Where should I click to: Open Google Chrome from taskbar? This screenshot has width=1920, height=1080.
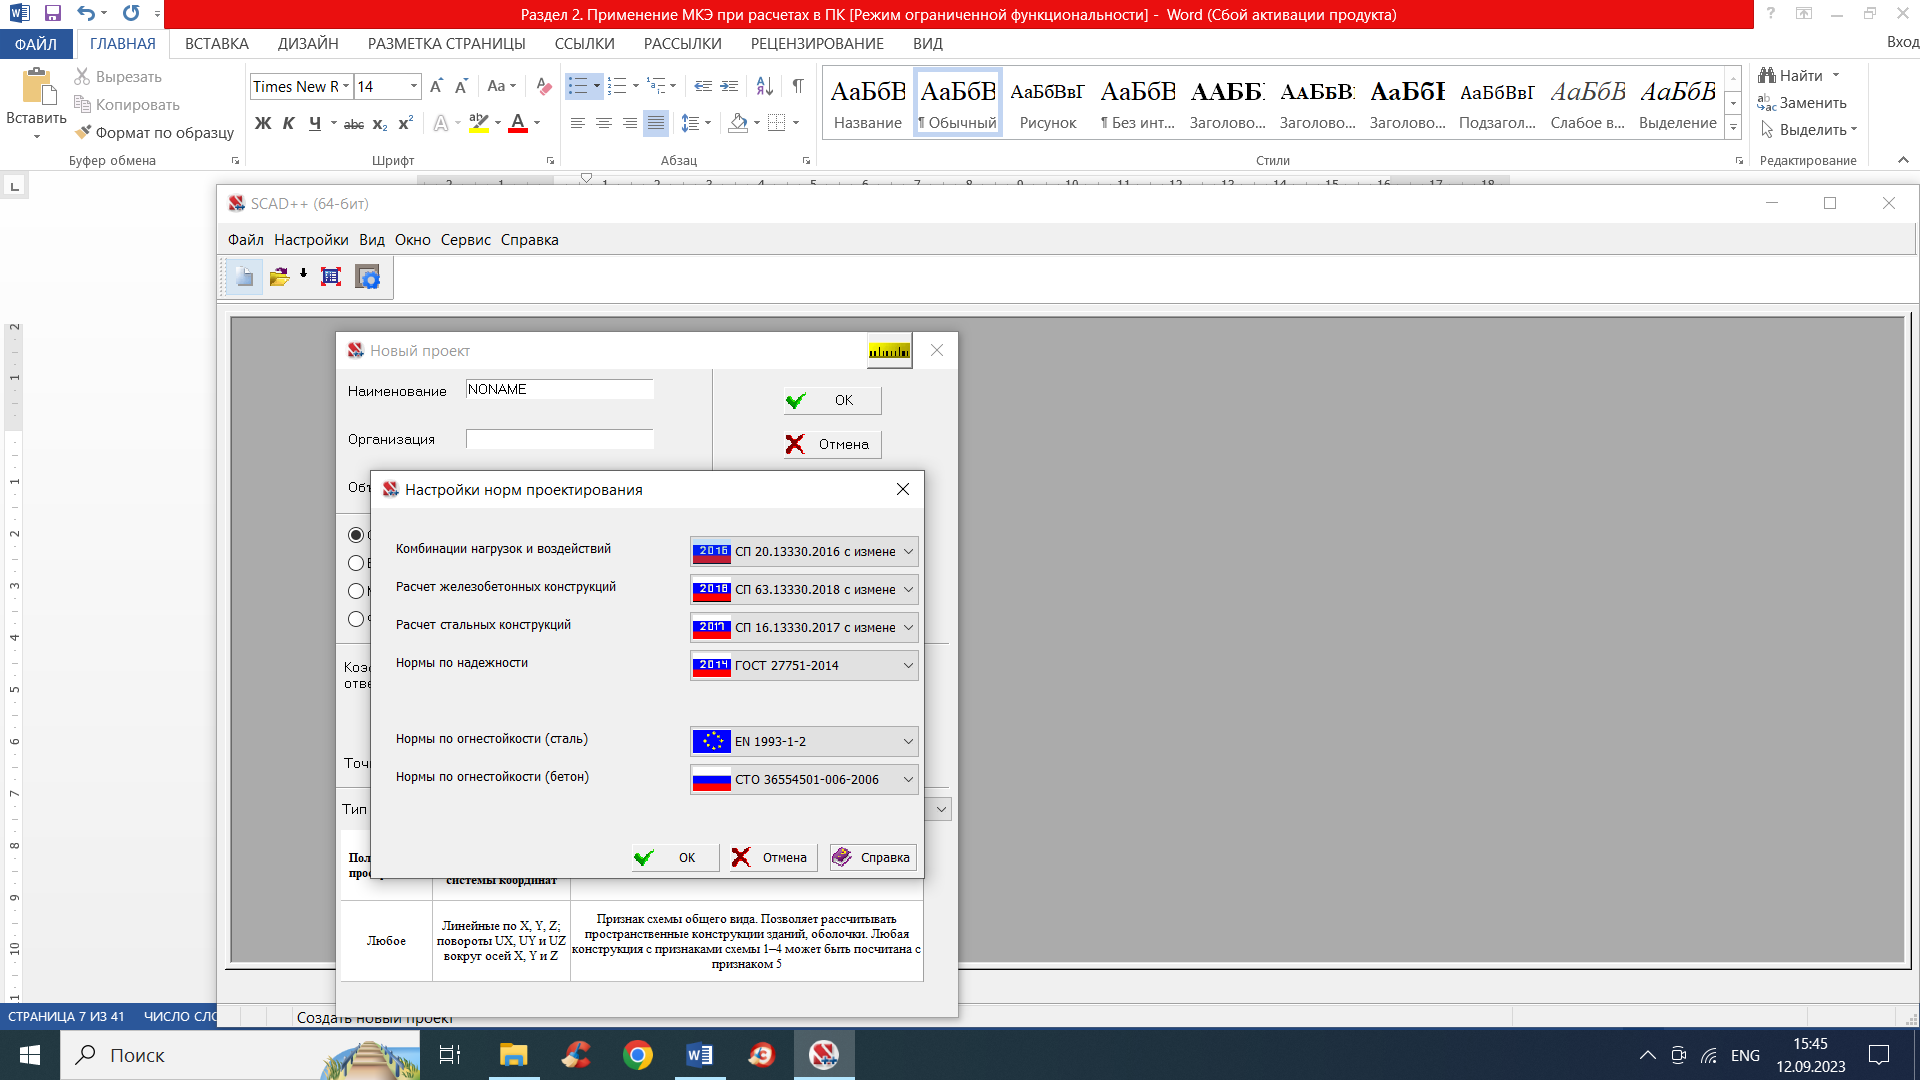pyautogui.click(x=638, y=1055)
